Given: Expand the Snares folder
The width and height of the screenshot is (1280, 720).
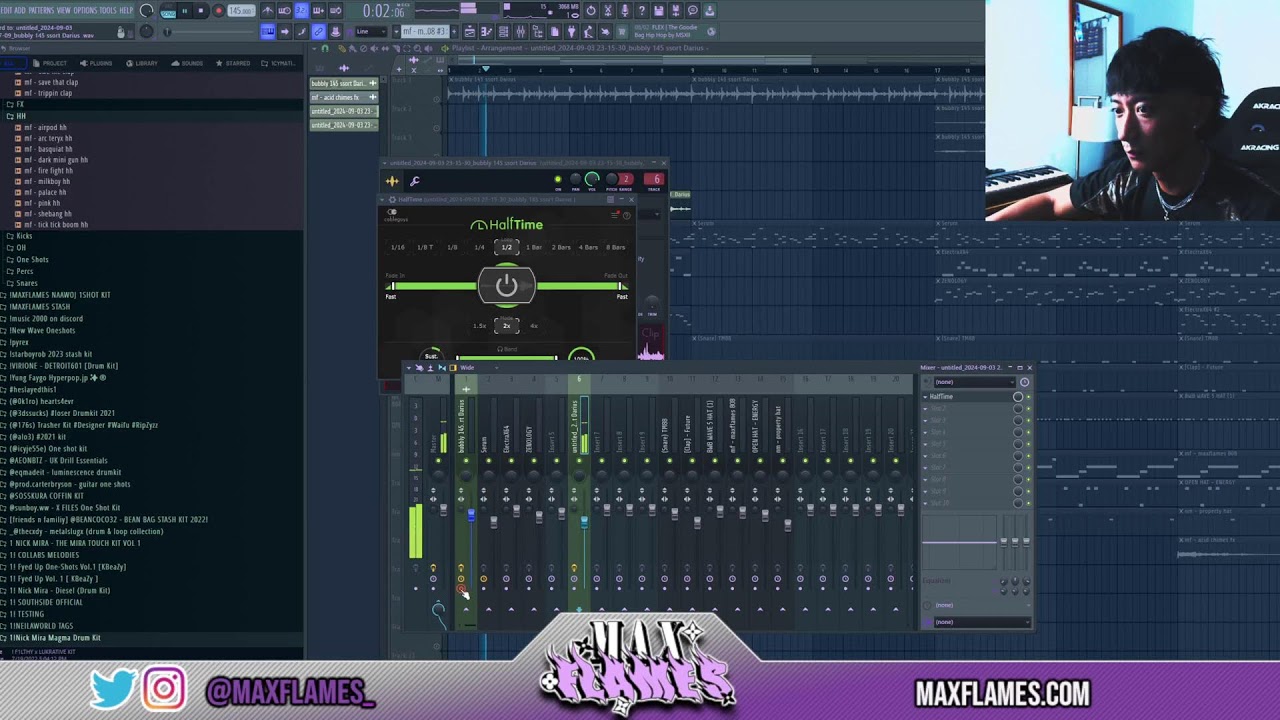Looking at the screenshot, I should tap(23, 284).
